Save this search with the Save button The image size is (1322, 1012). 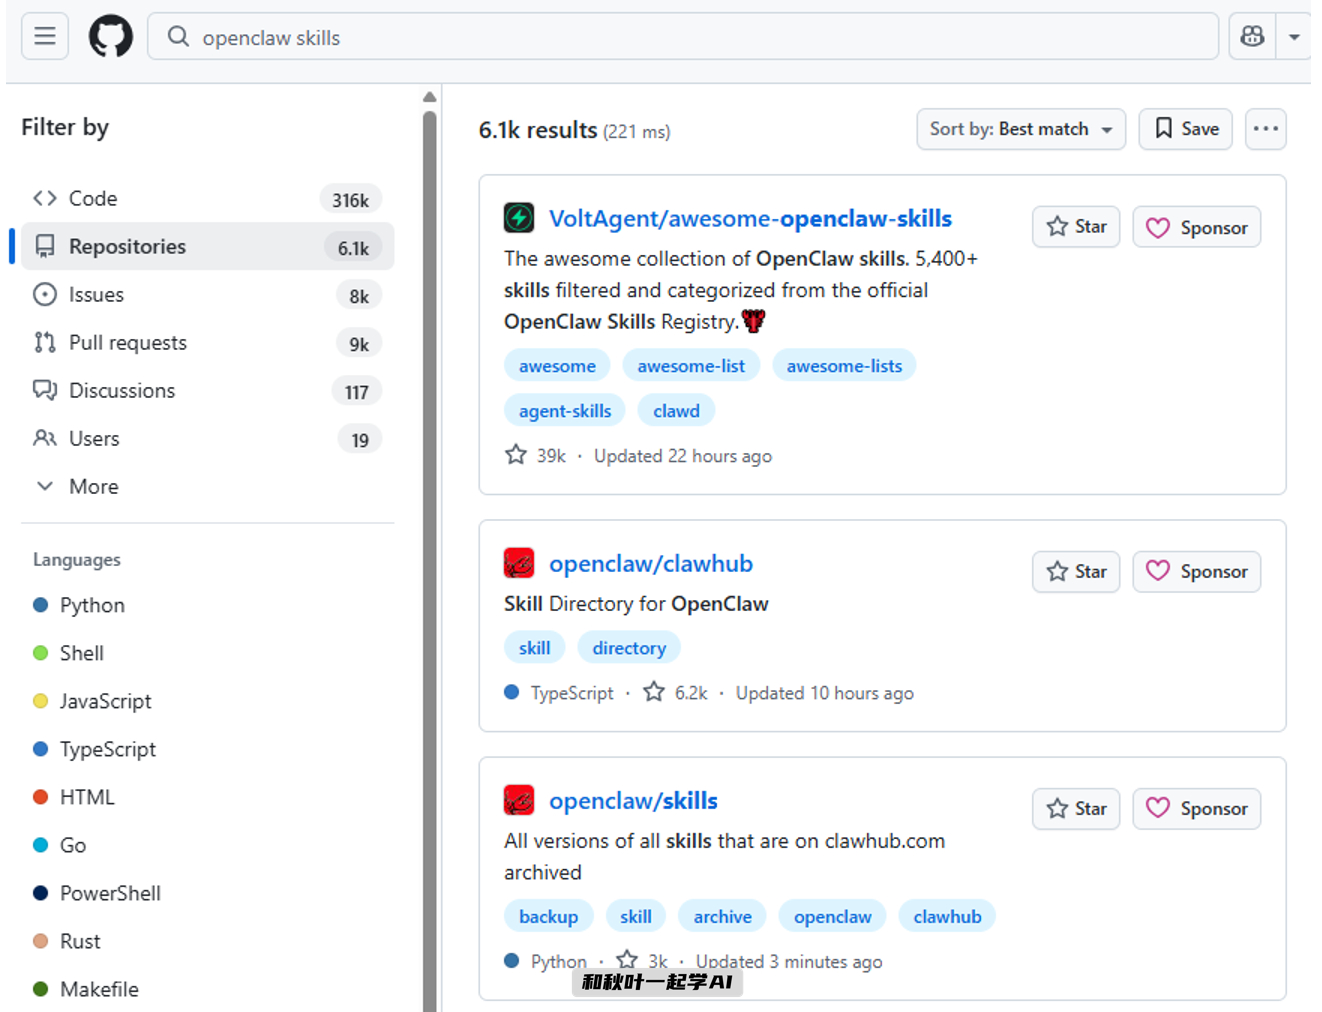click(1185, 129)
